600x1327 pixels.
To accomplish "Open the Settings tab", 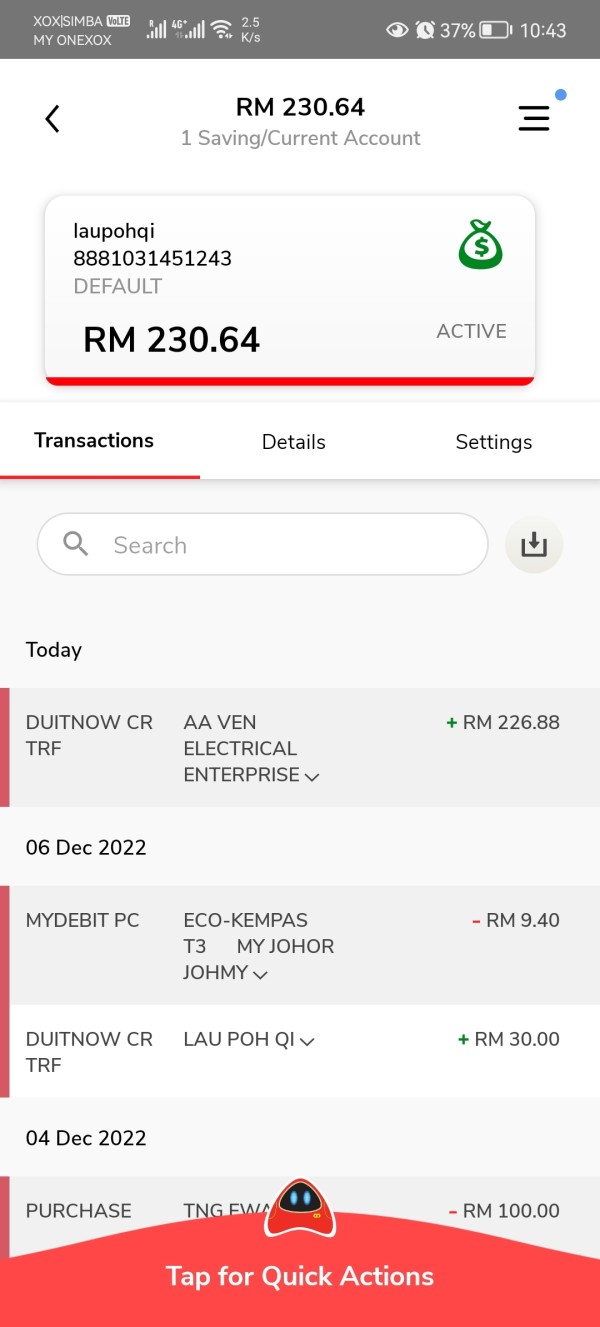I will pos(493,442).
